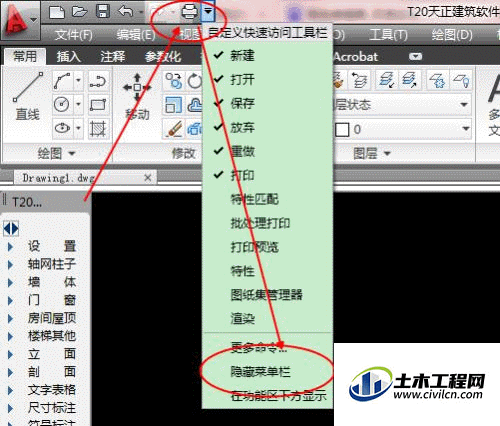Viewport: 500px width, 426px height.
Task: Click the layer freeze snowflake icon
Action: pyautogui.click(x=437, y=80)
